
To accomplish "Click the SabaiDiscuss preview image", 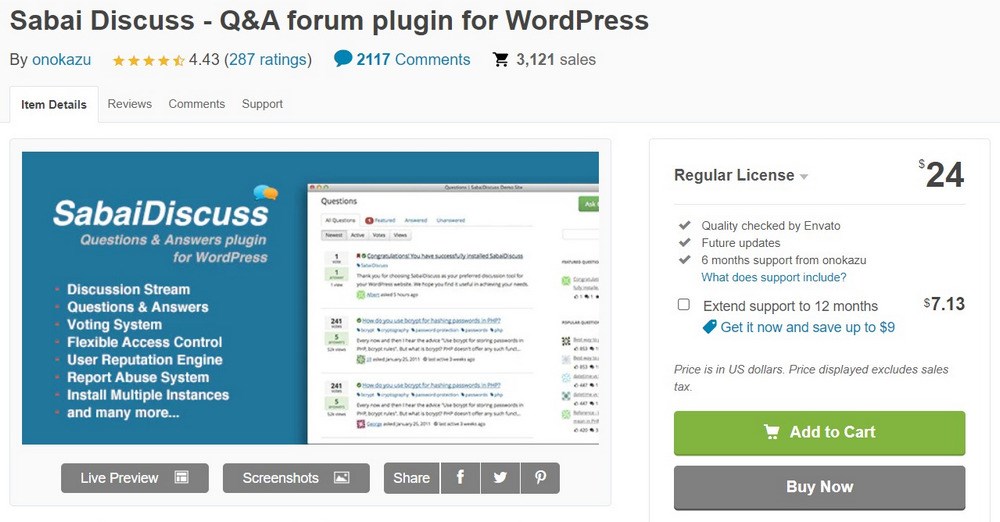I will [x=310, y=297].
